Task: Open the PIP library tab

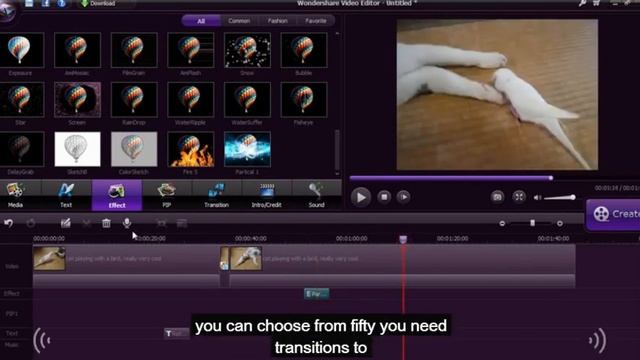Action: [167, 196]
